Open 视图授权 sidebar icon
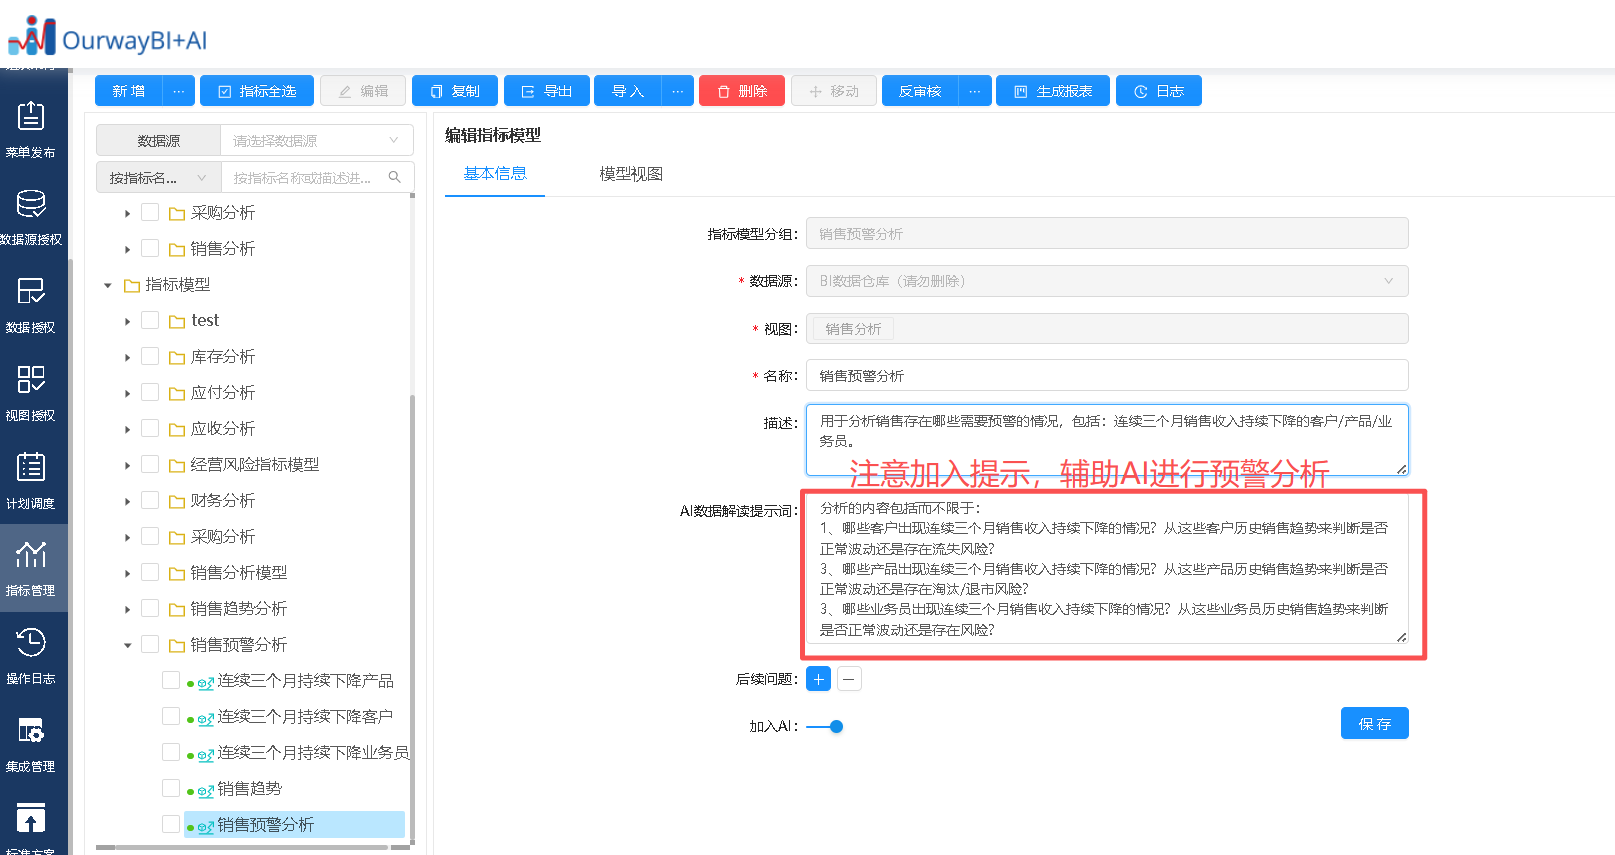 click(31, 392)
